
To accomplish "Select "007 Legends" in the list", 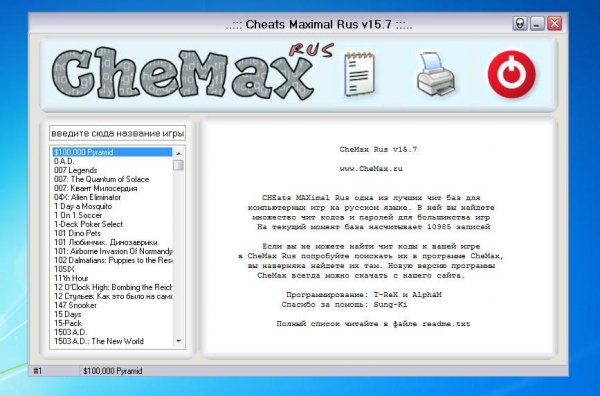I will [x=112, y=170].
